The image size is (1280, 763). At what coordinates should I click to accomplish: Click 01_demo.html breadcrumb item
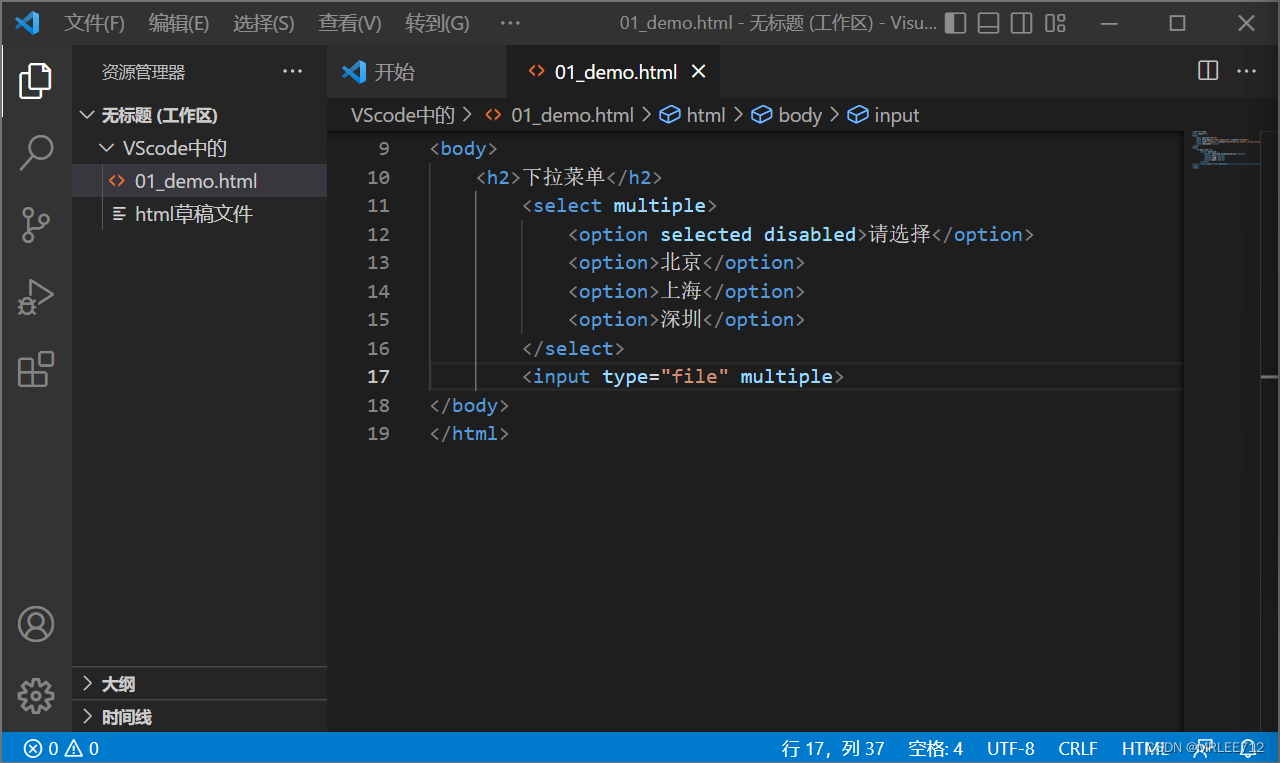pos(572,115)
